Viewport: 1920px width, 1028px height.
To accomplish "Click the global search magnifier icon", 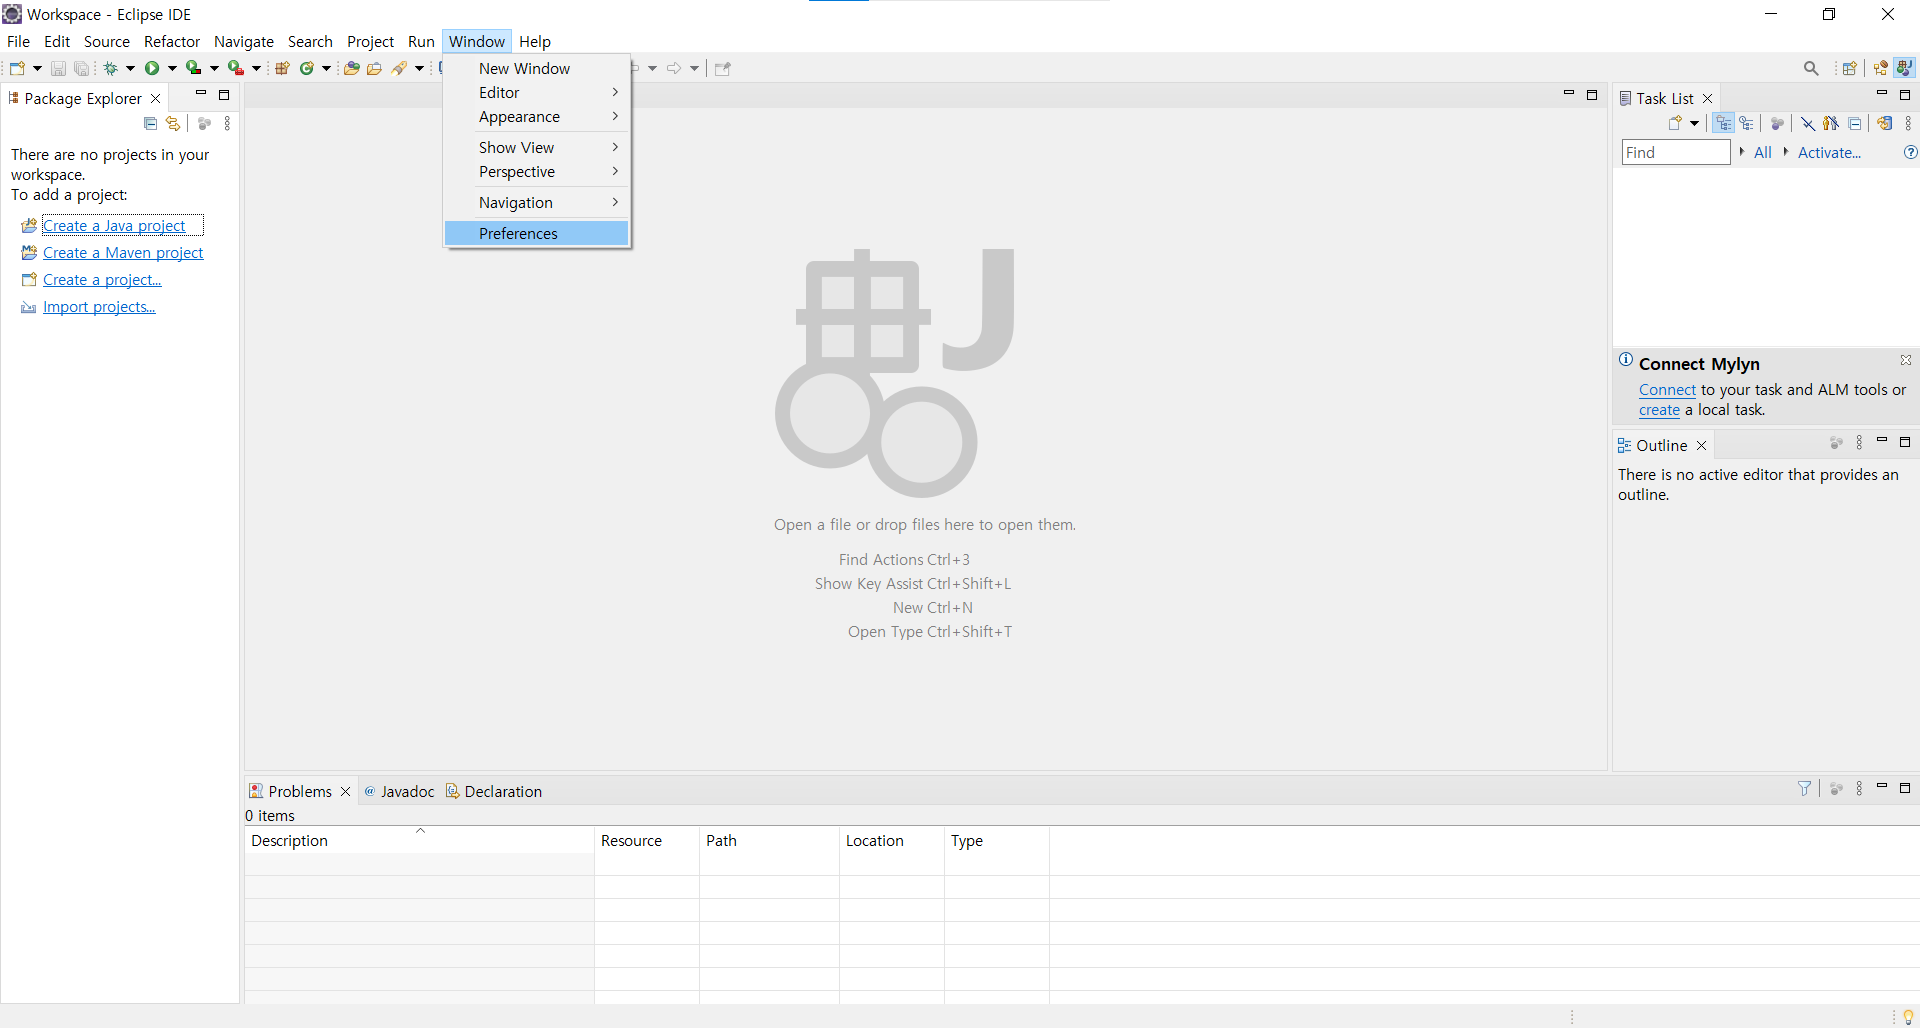I will [x=1811, y=68].
